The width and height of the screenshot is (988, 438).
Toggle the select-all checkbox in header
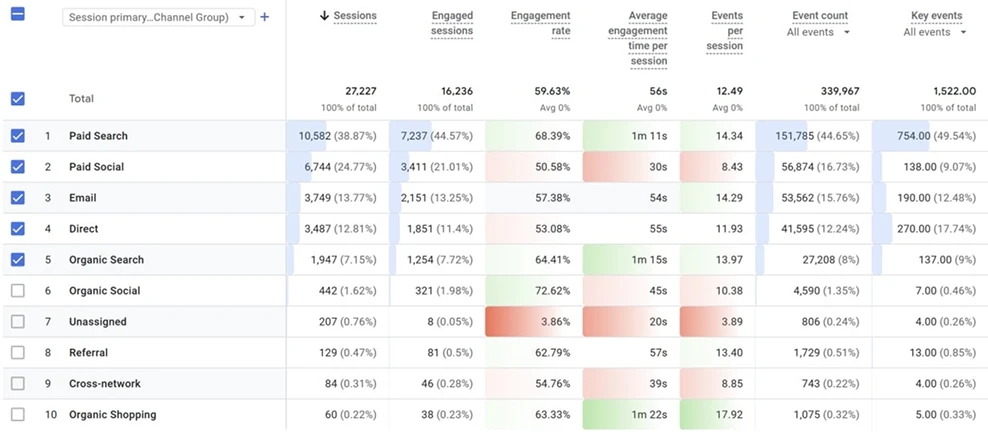pyautogui.click(x=18, y=14)
